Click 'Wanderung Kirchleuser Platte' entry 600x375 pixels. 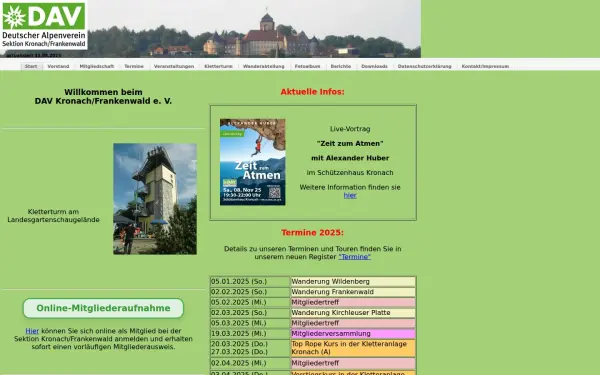[x=353, y=313]
